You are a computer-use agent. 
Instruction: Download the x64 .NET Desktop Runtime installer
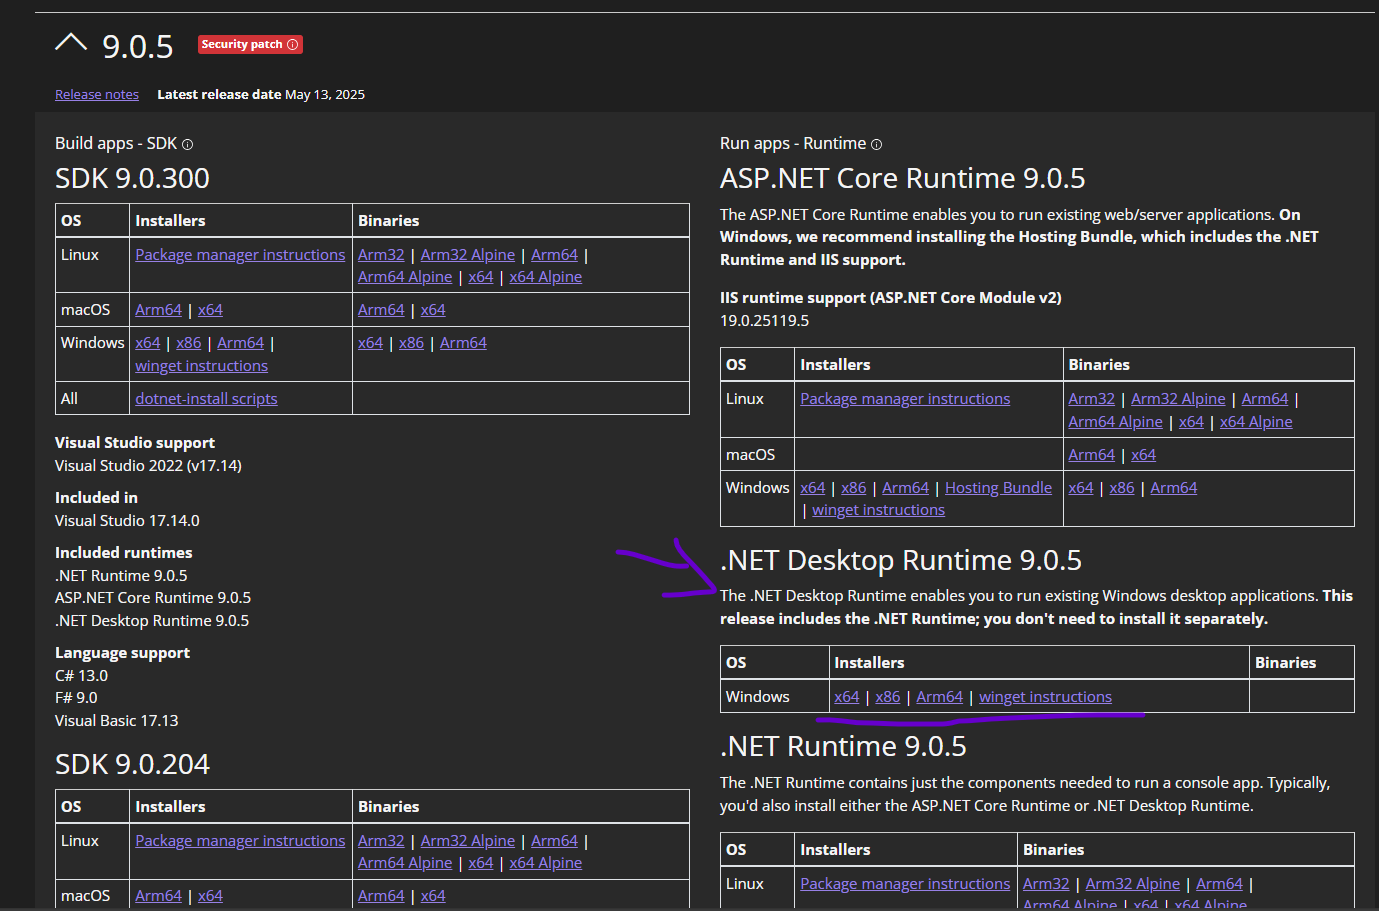pyautogui.click(x=847, y=696)
